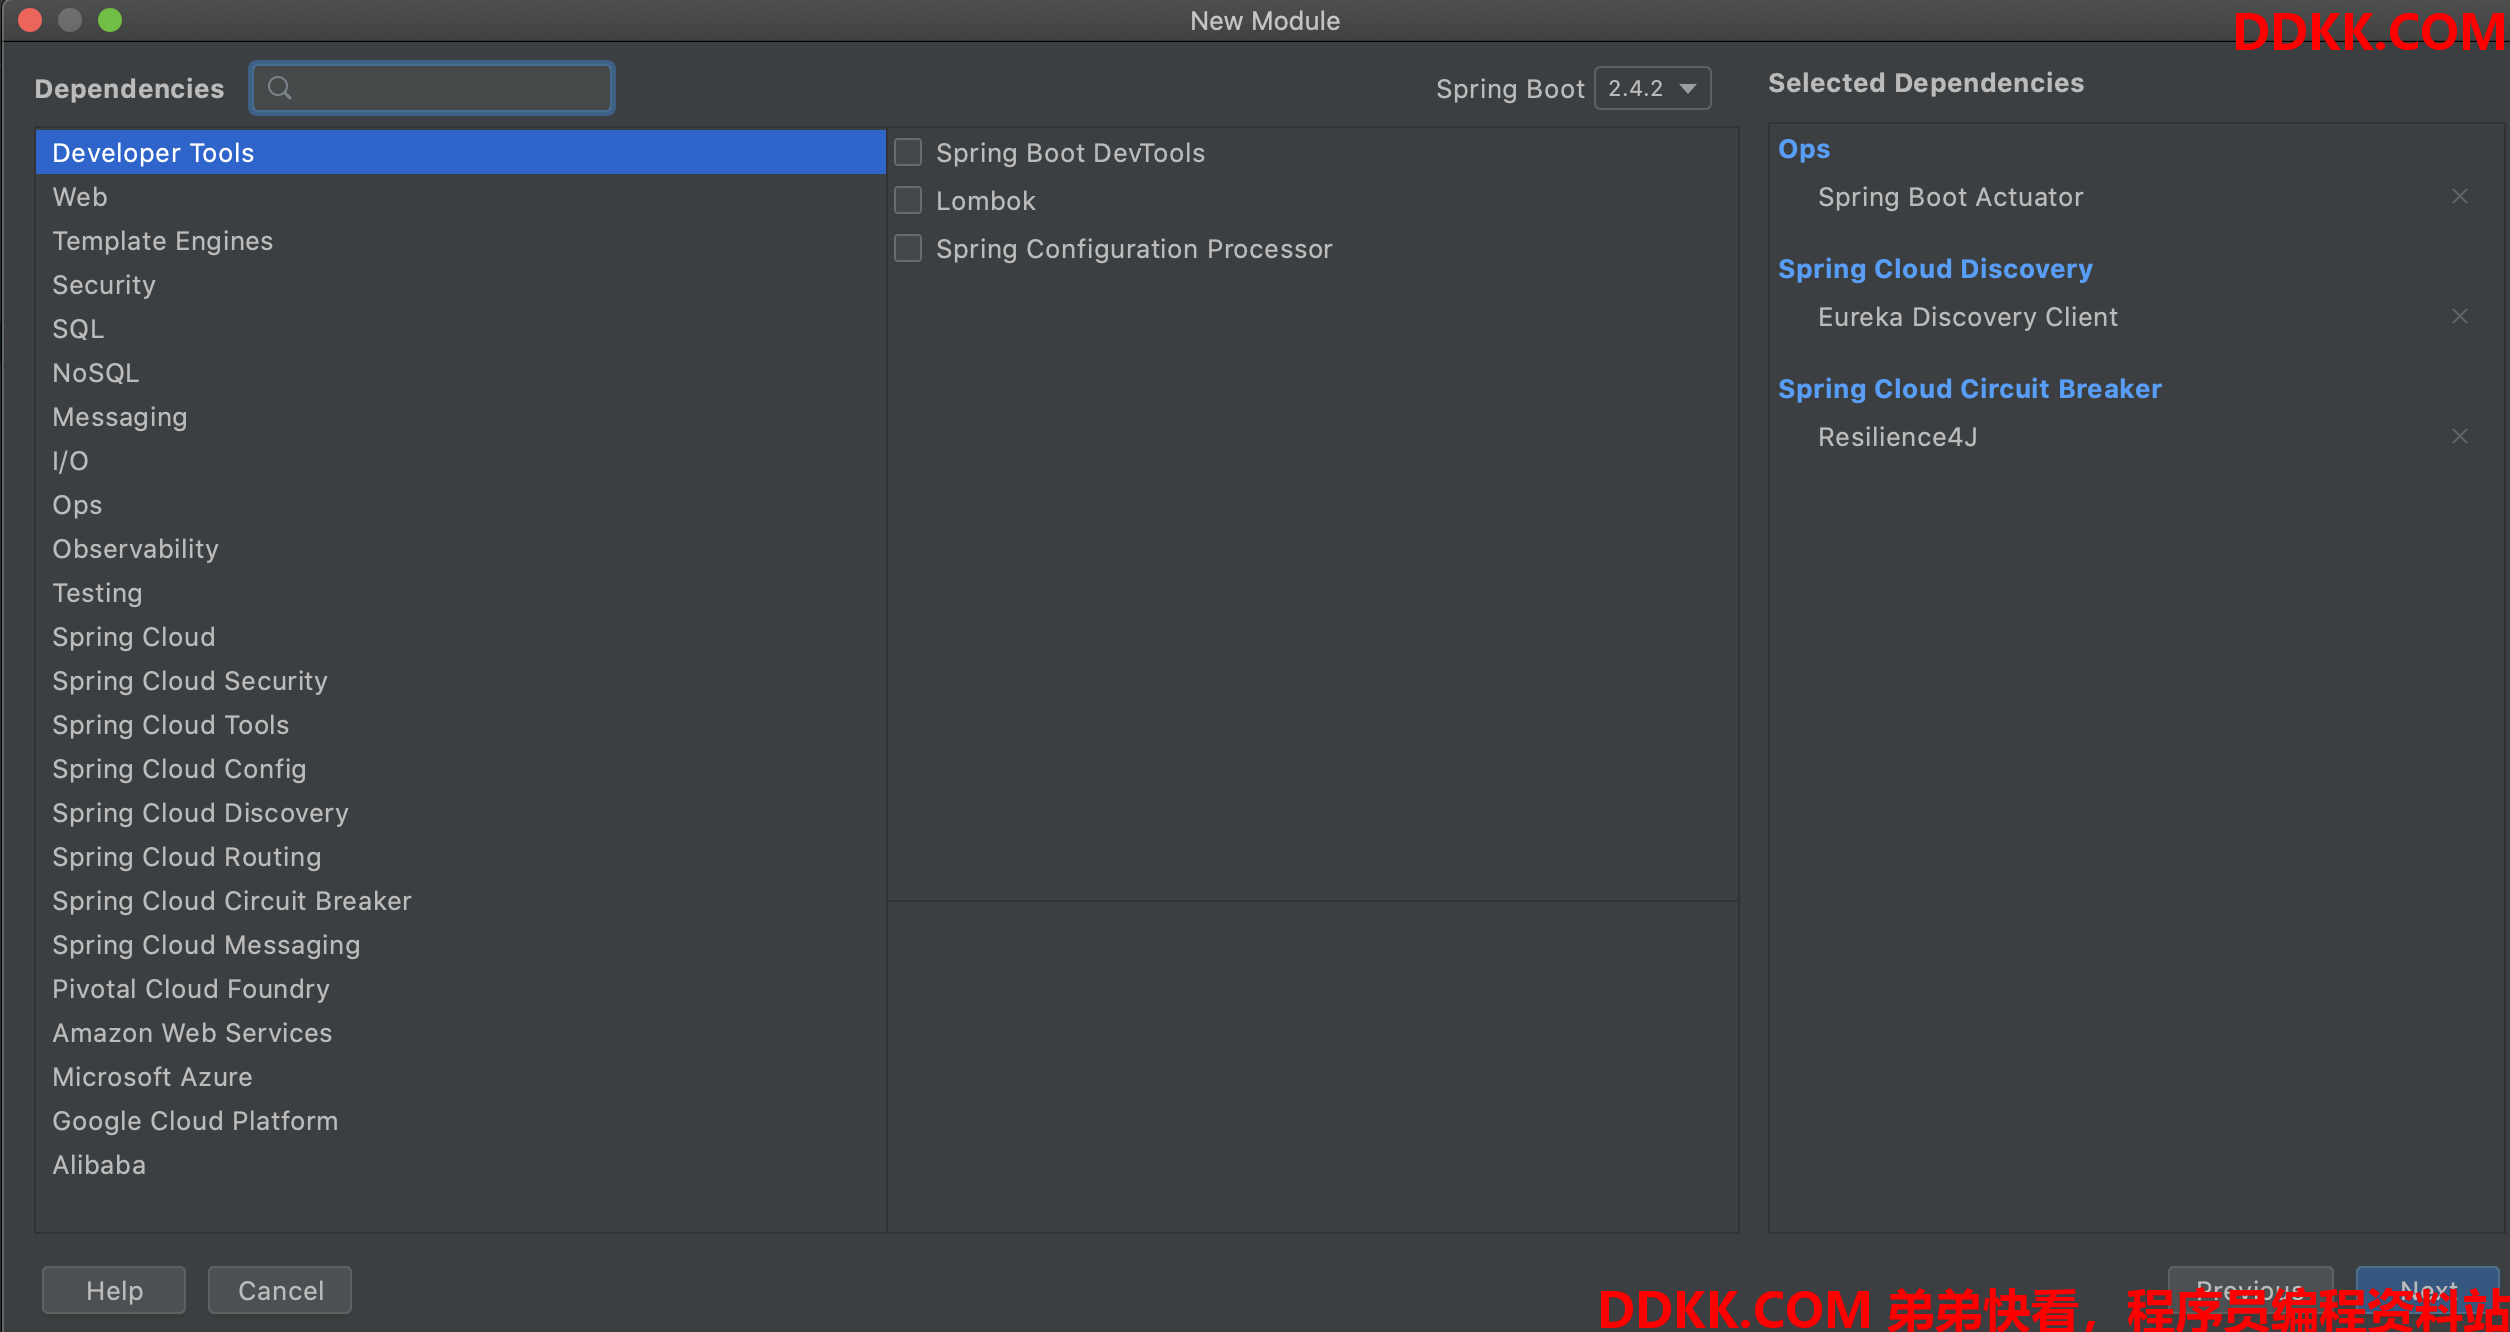
Task: Remove Resilience4J from selected dependencies
Action: pos(2460,436)
